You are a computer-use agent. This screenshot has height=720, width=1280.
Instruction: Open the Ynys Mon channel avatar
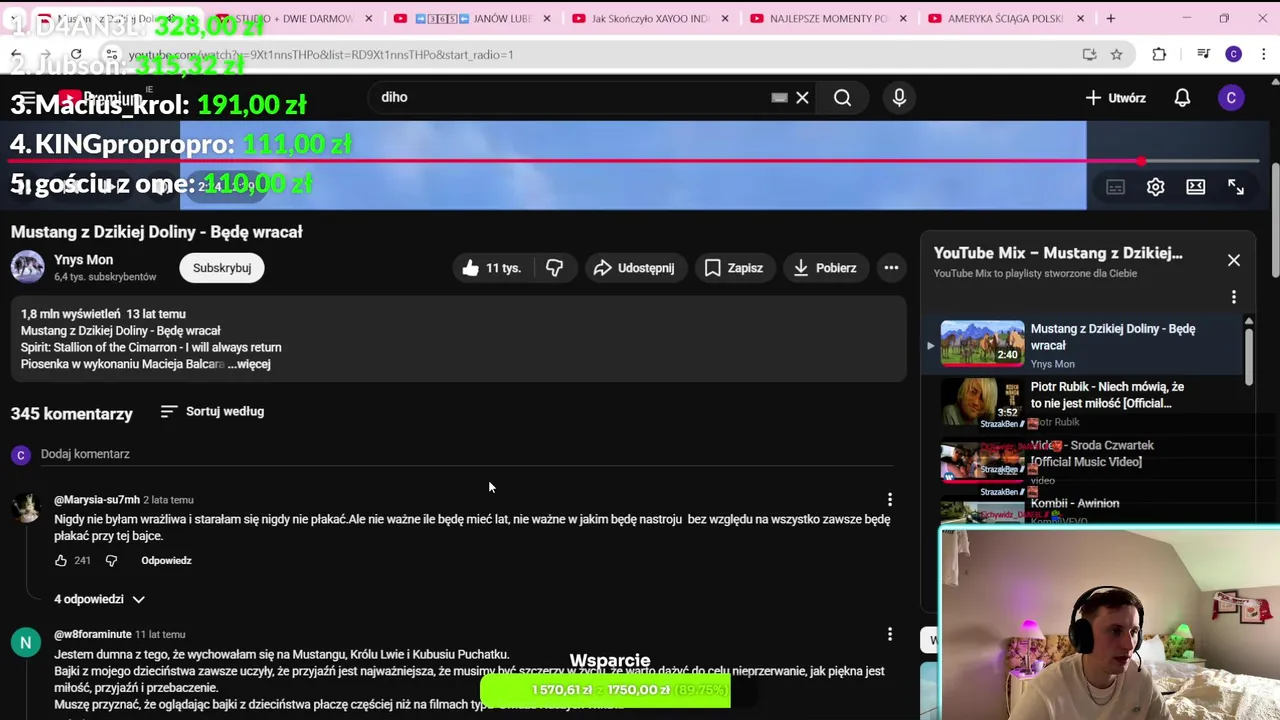28,267
